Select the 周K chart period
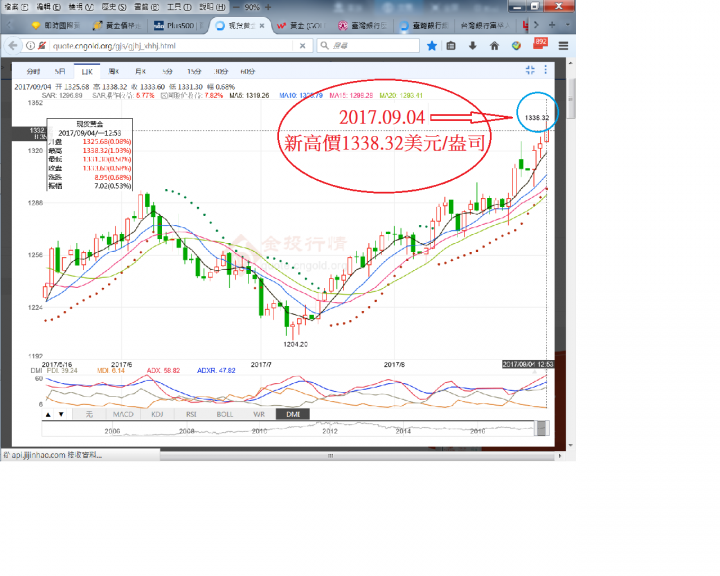This screenshot has width=720, height=576. (x=113, y=71)
